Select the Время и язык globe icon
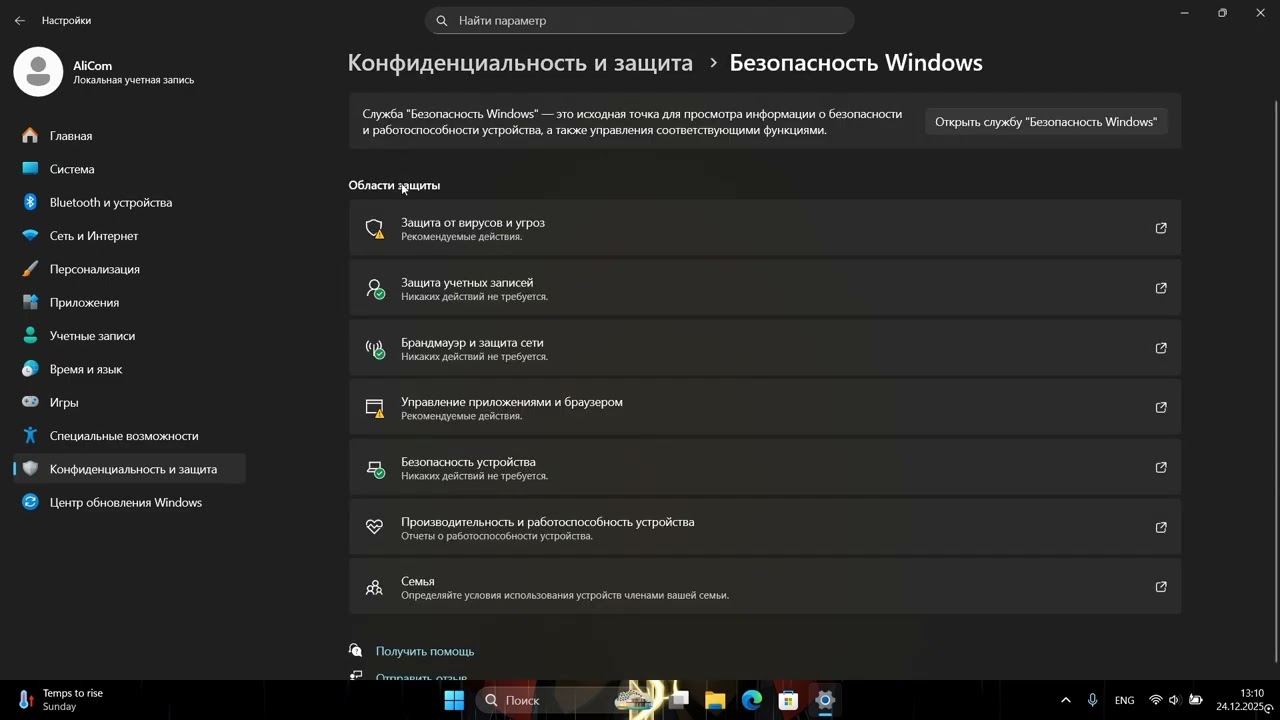Screen dimensions: 1280x720 [30, 369]
